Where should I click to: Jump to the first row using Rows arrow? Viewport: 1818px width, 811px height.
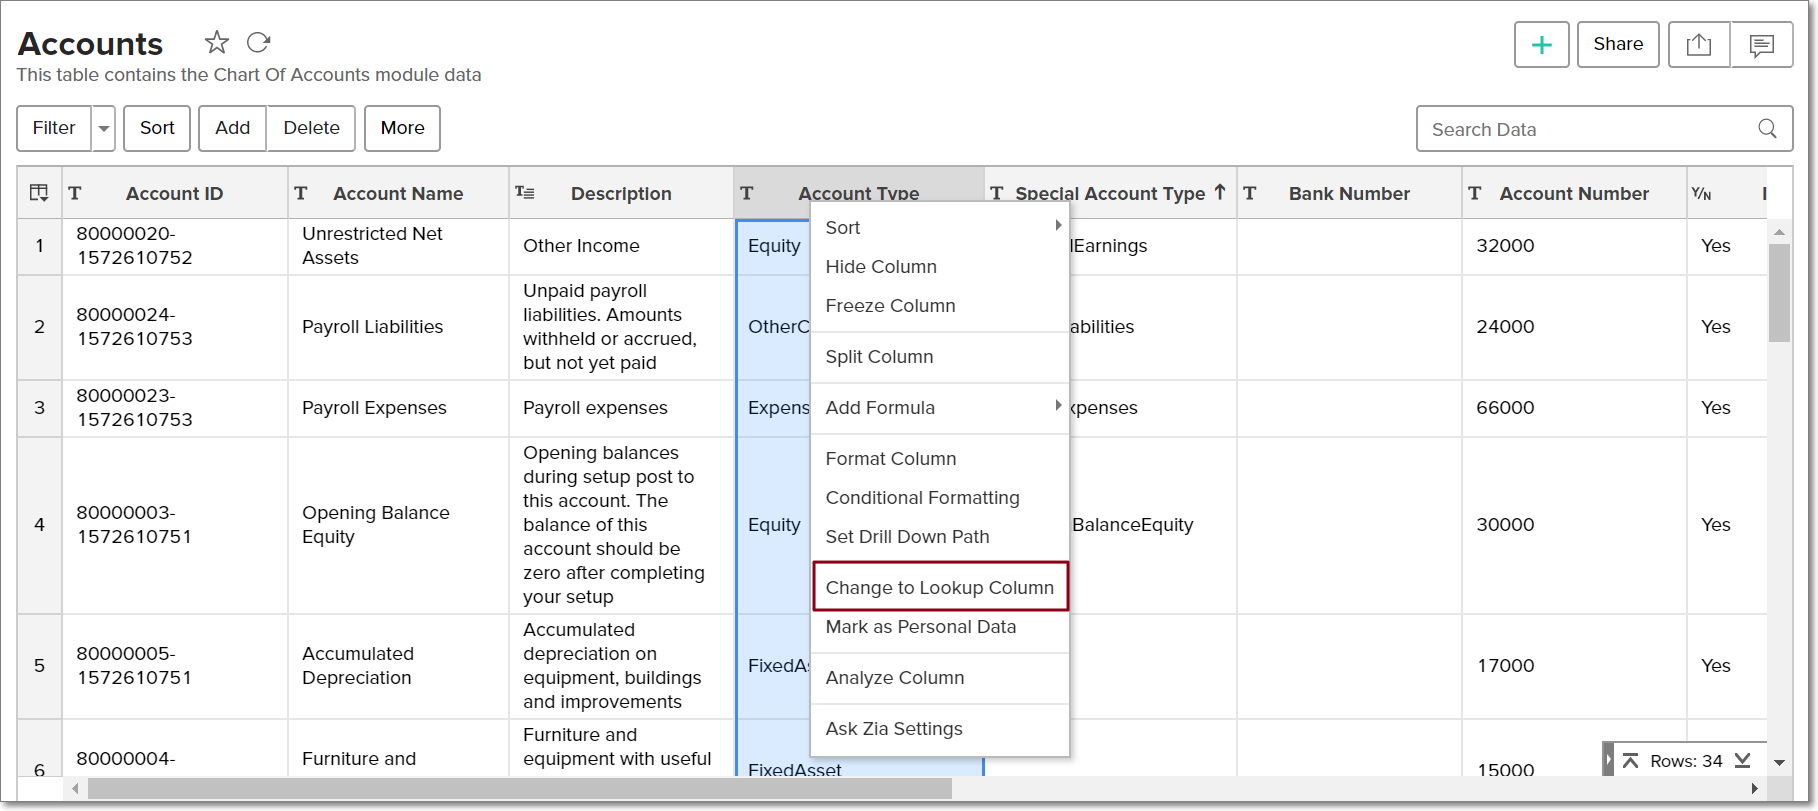pyautogui.click(x=1630, y=761)
